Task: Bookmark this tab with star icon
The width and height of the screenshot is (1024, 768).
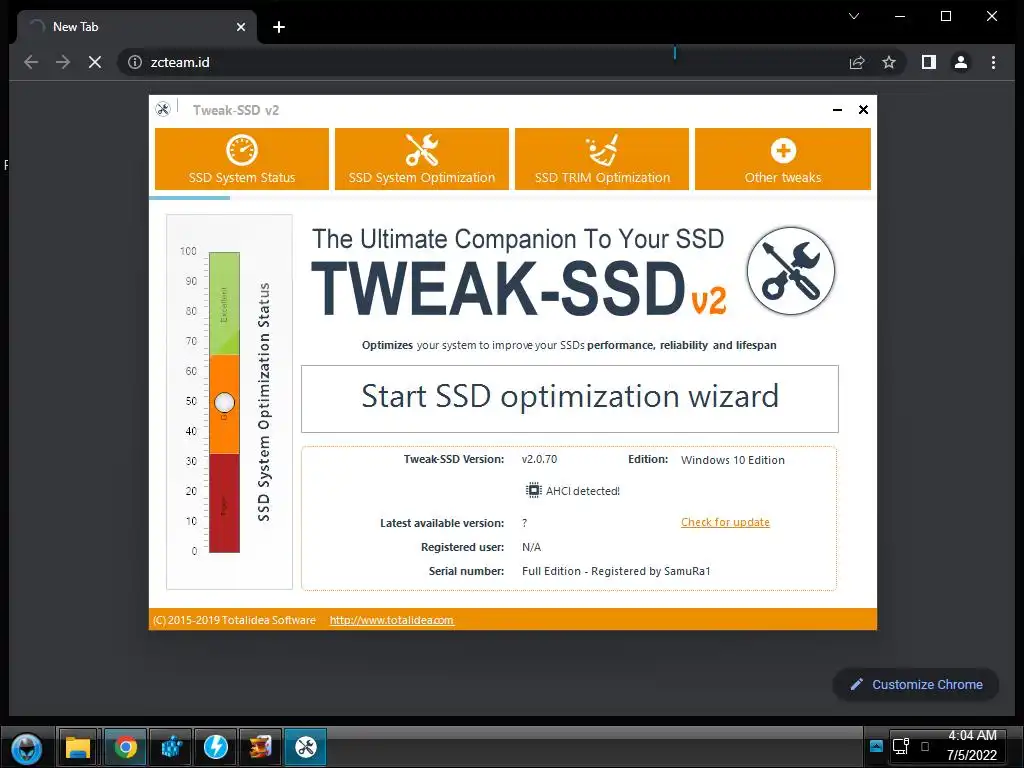Action: pyautogui.click(x=889, y=62)
